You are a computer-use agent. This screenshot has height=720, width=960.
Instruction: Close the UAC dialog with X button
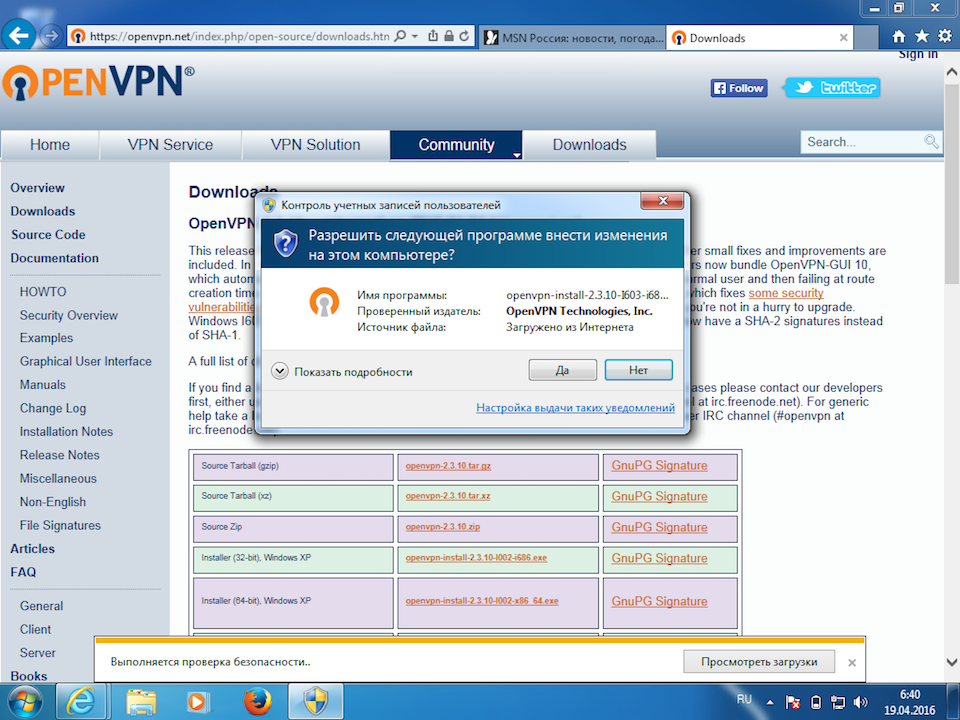(662, 201)
